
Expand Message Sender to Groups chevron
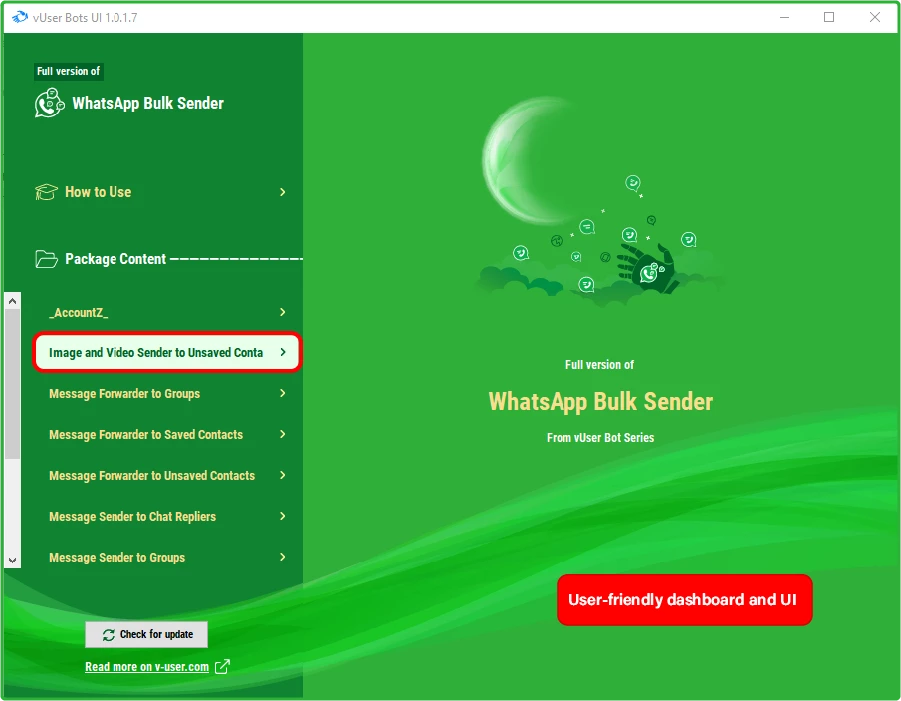pos(283,557)
